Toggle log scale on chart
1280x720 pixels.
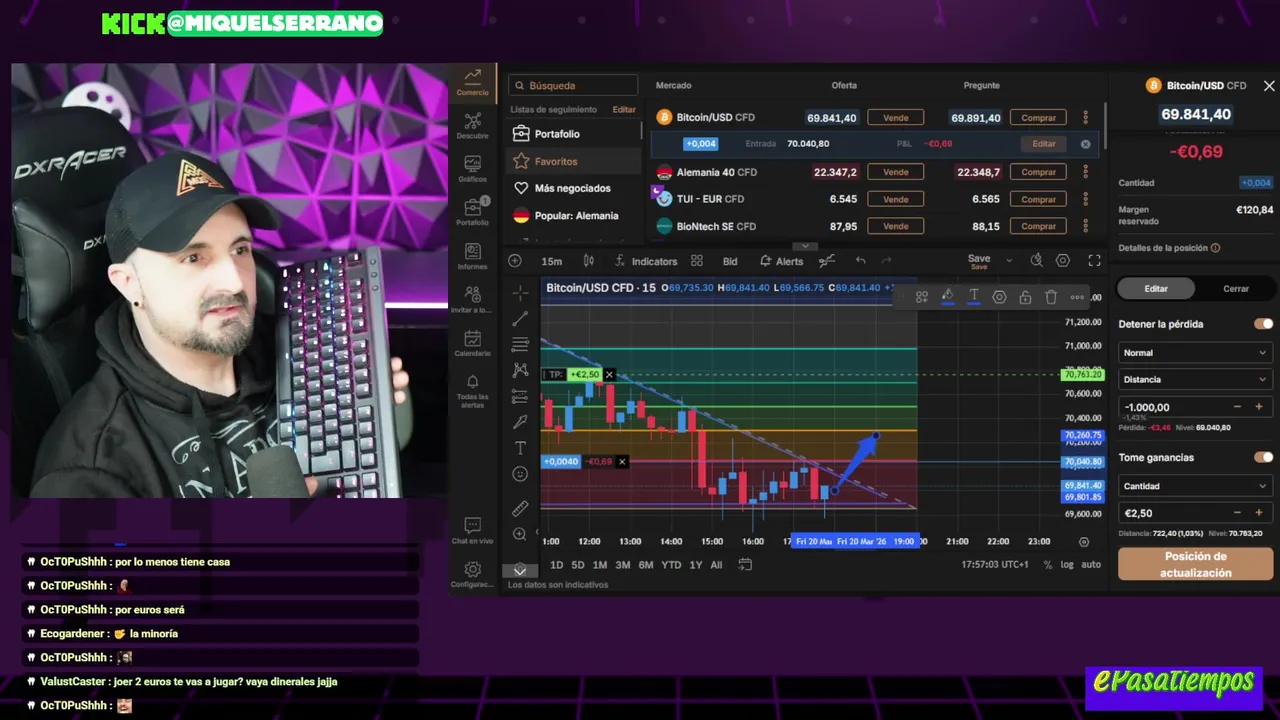(1067, 565)
